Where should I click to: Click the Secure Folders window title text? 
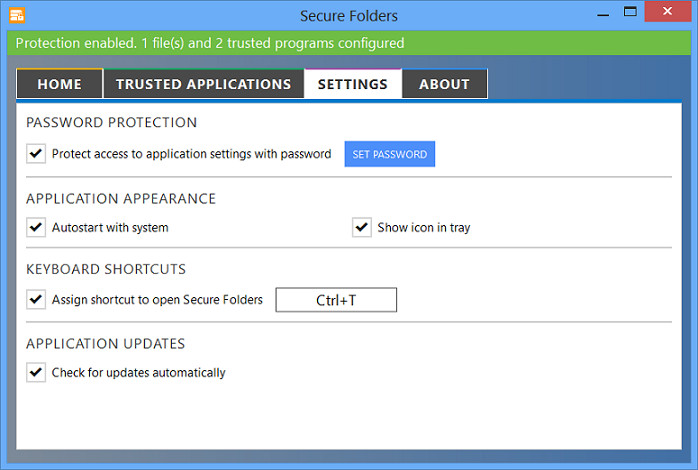349,16
